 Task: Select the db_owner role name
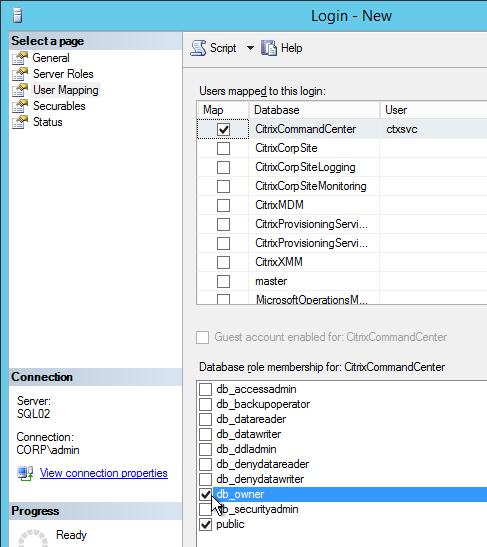[240, 494]
